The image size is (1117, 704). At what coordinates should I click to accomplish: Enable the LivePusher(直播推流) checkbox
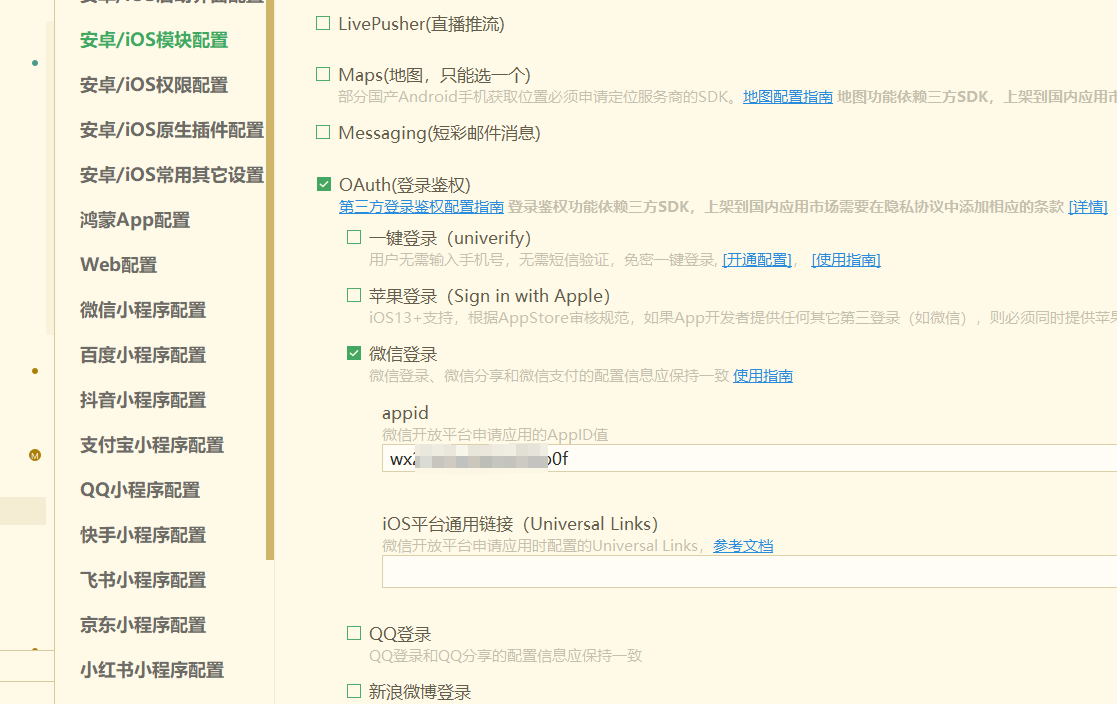point(323,23)
